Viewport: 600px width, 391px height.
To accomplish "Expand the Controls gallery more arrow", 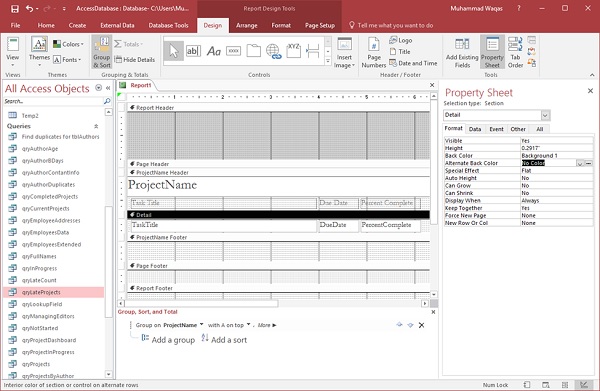I will pyautogui.click(x=328, y=61).
